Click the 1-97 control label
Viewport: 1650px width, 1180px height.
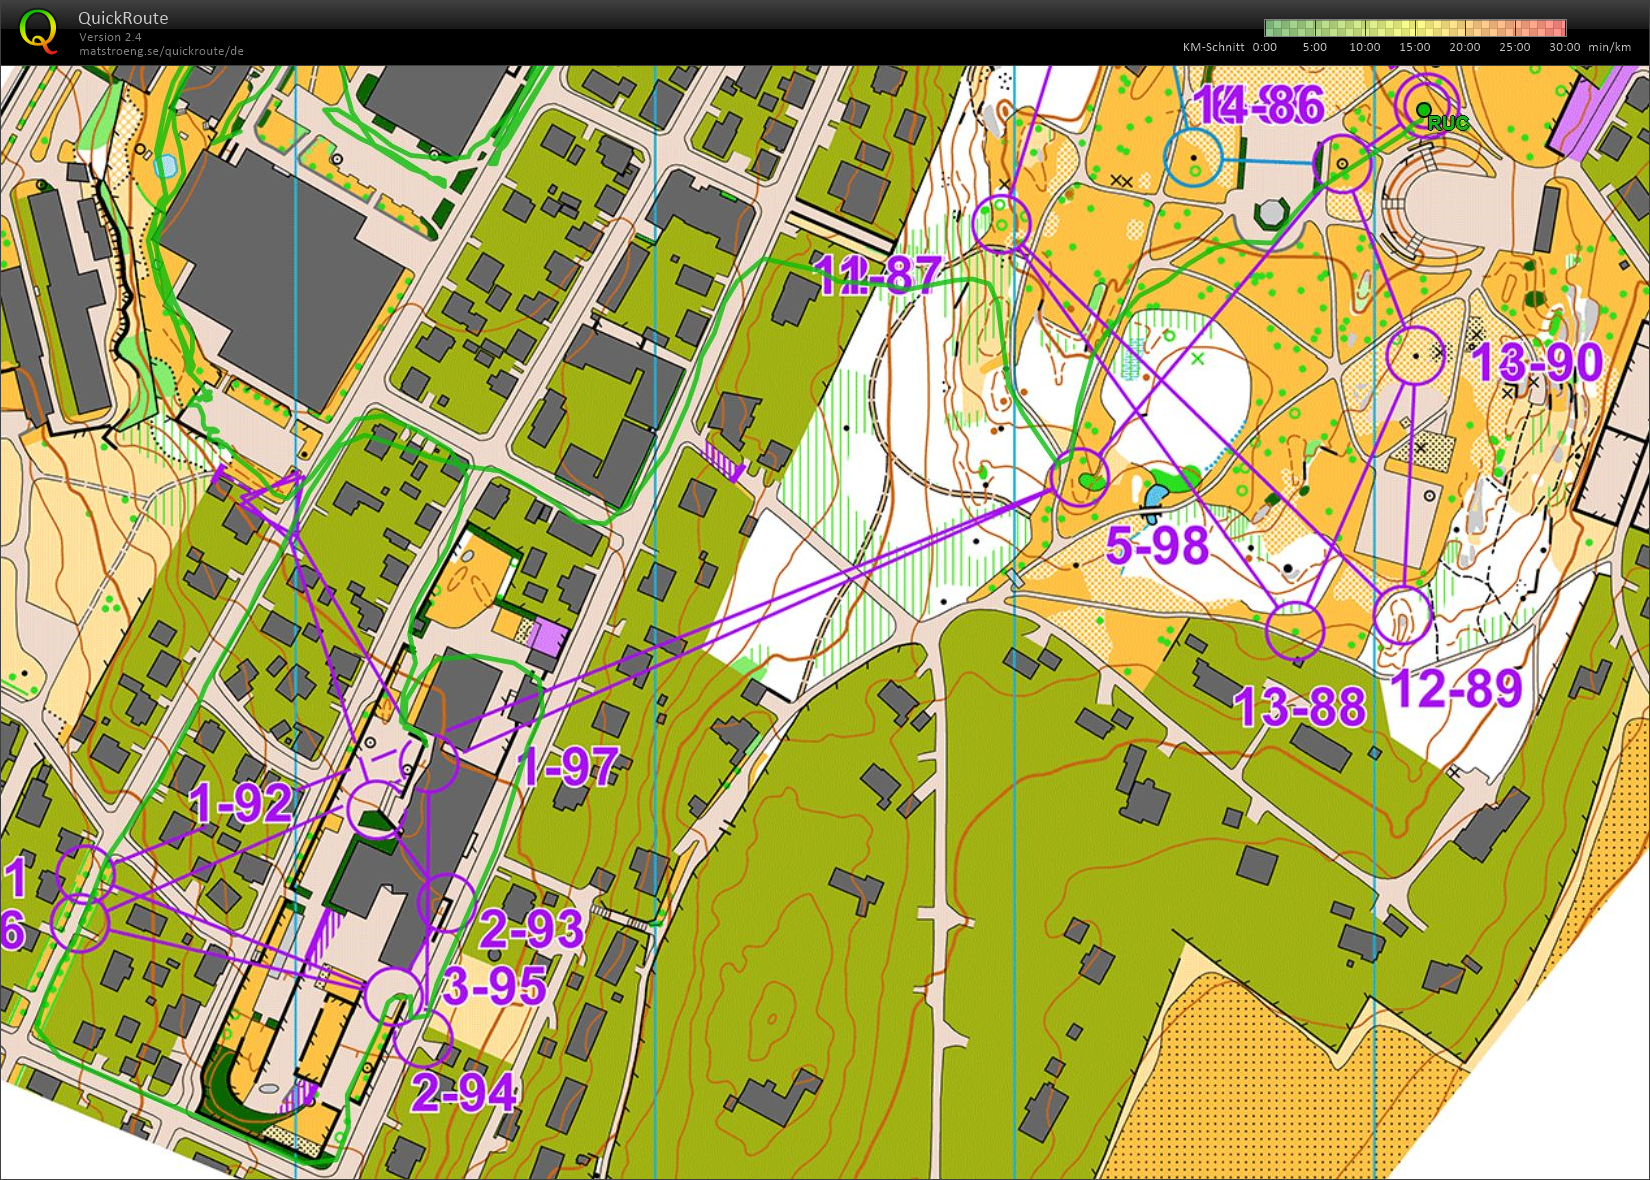coord(568,767)
